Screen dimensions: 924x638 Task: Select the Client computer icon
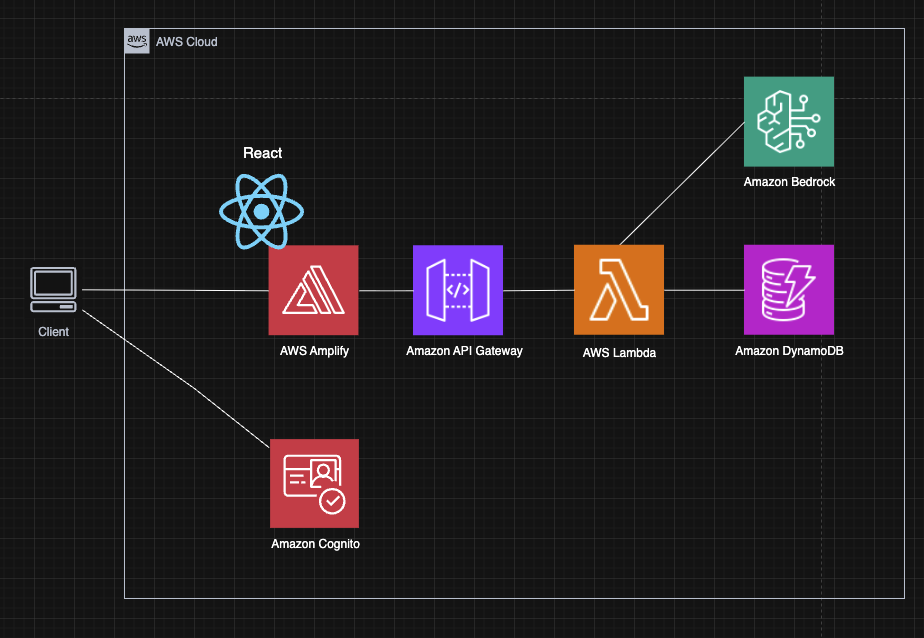point(54,289)
